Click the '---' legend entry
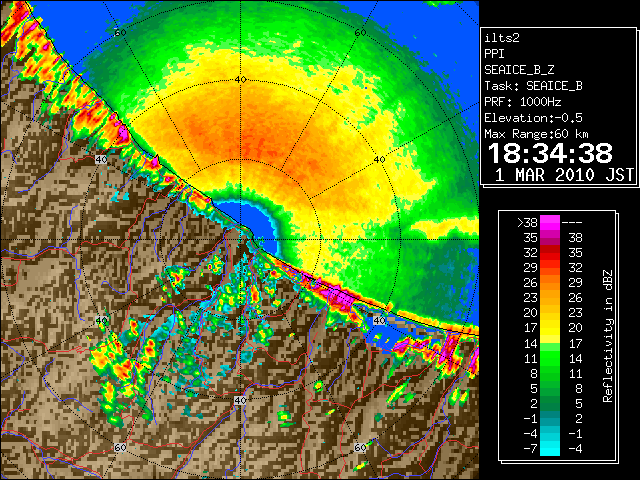Viewport: 640px width, 480px height. (572, 223)
